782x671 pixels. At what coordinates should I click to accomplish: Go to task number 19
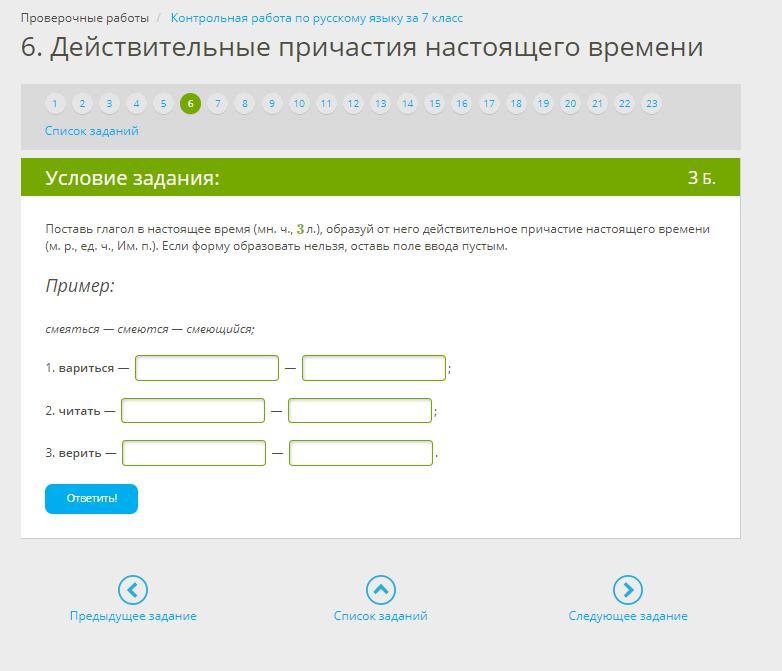(543, 104)
